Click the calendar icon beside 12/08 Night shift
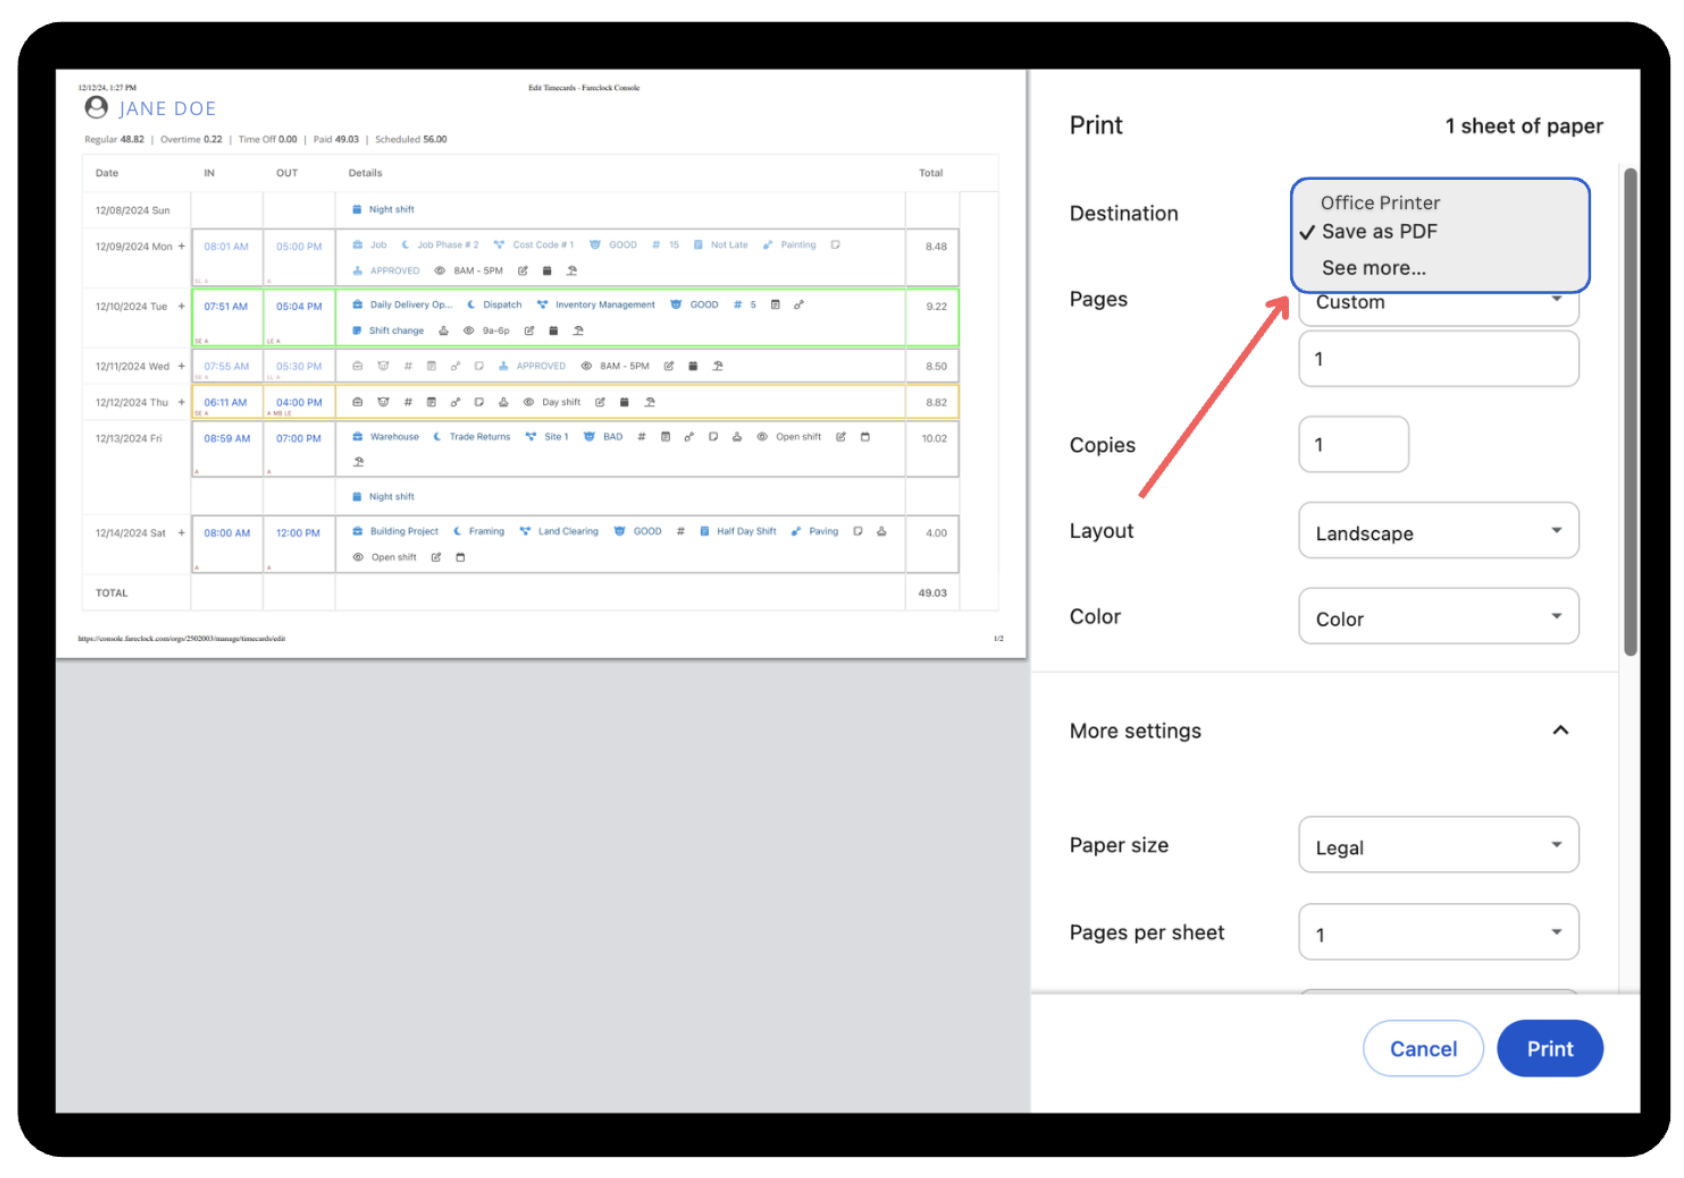1684x1178 pixels. 357,210
